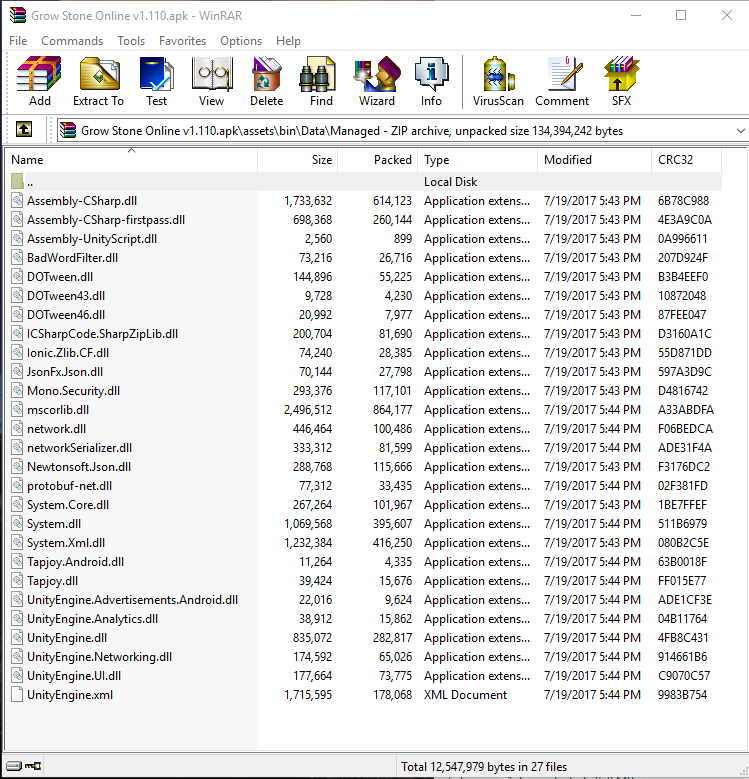Viewport: 749px width, 779px height.
Task: Click the System.dll file icon
Action: tap(17, 523)
